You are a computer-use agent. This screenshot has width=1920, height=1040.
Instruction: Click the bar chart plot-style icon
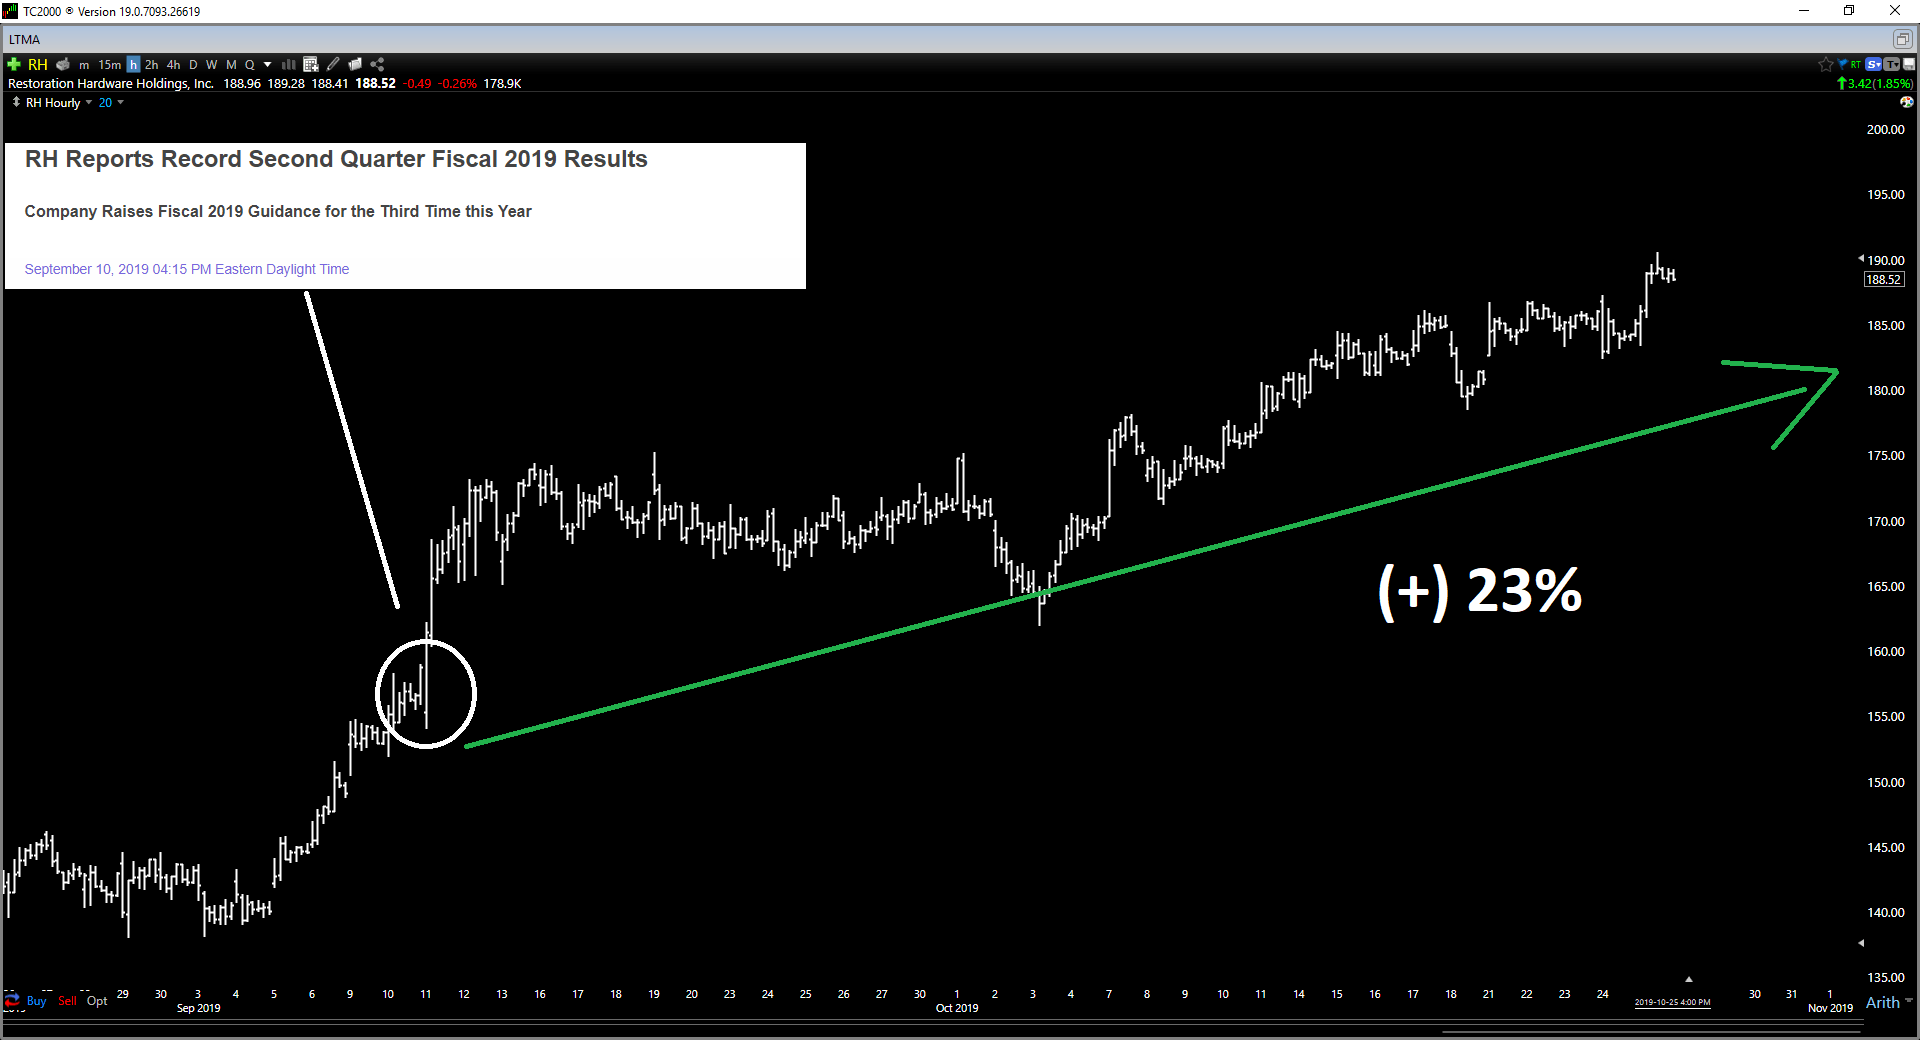click(289, 64)
